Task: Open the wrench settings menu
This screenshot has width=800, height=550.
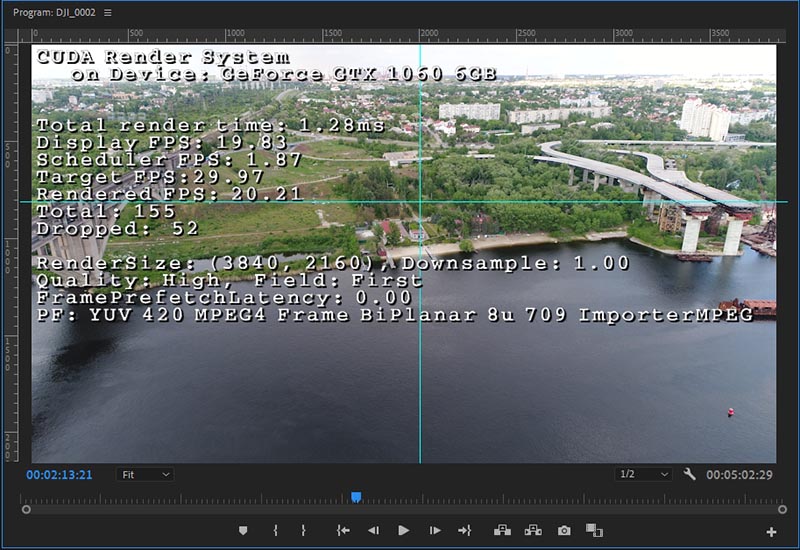Action: coord(689,474)
